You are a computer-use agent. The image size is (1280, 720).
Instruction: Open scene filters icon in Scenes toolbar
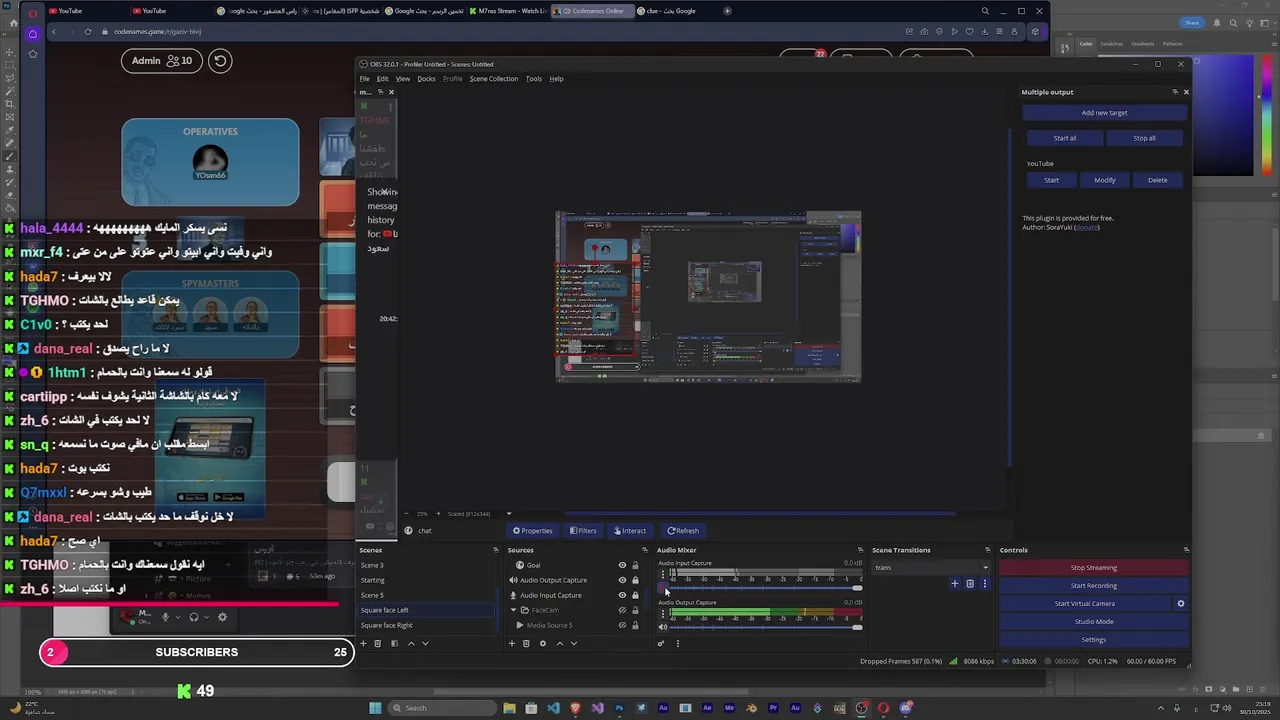pyautogui.click(x=394, y=644)
